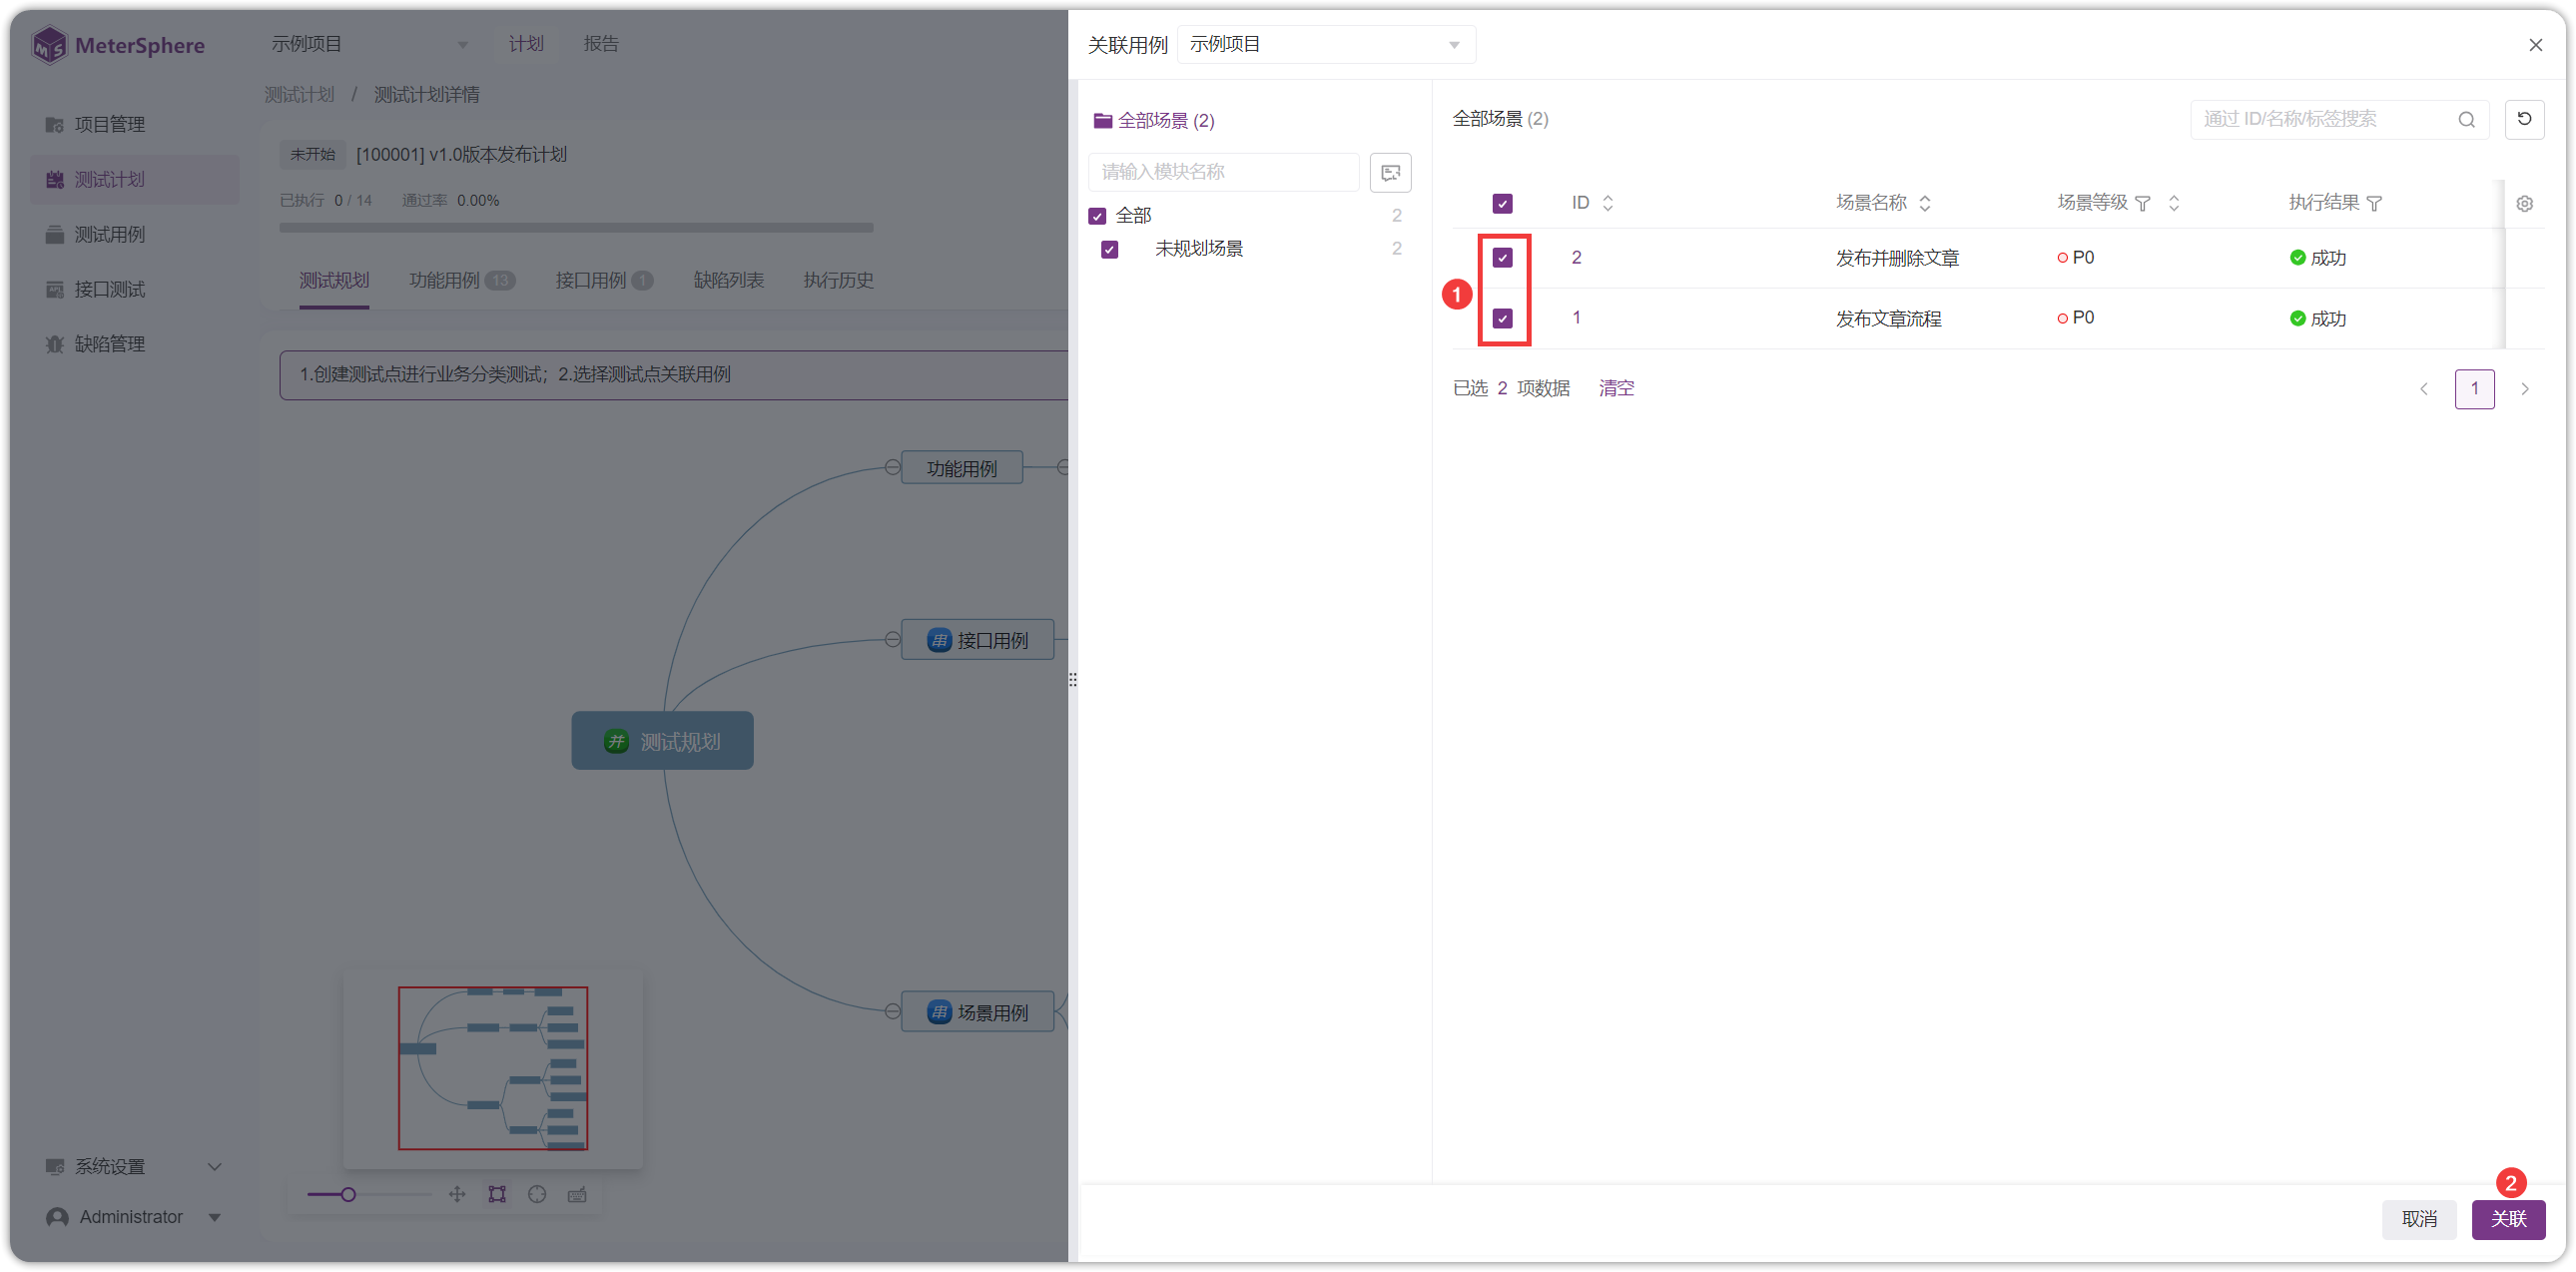
Task: Collapse the 场景用例 mind map node
Action: [x=892, y=1011]
